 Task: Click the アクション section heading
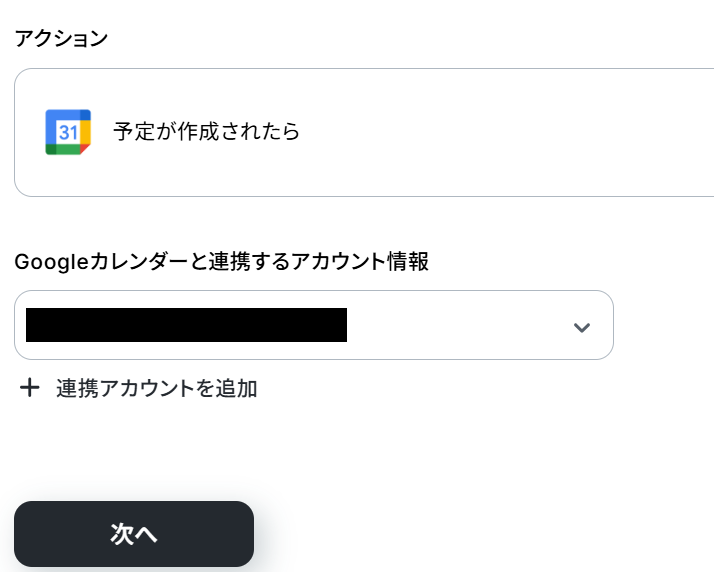click(x=60, y=38)
